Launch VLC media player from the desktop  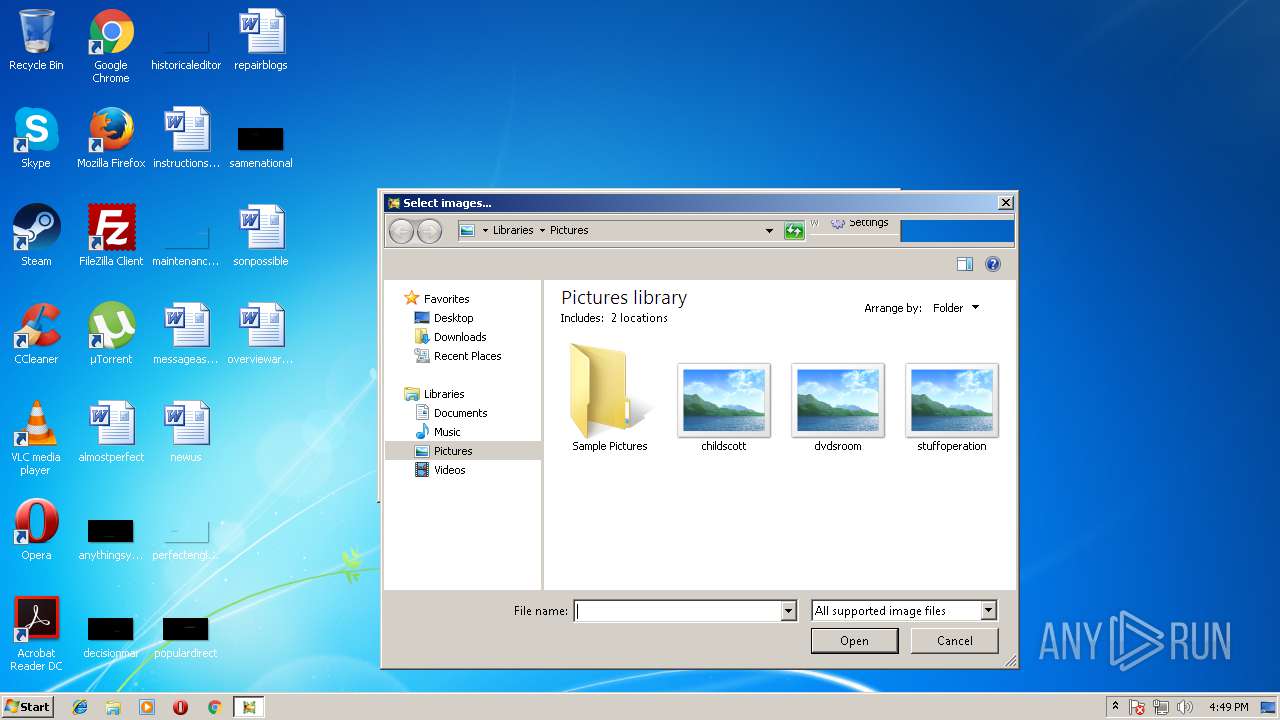click(x=36, y=438)
